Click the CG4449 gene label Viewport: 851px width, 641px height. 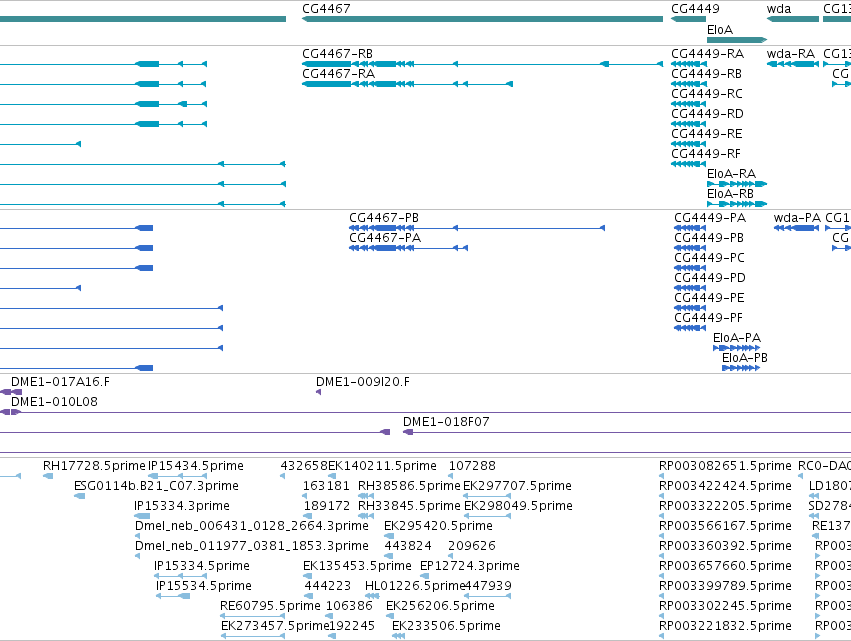coord(695,9)
